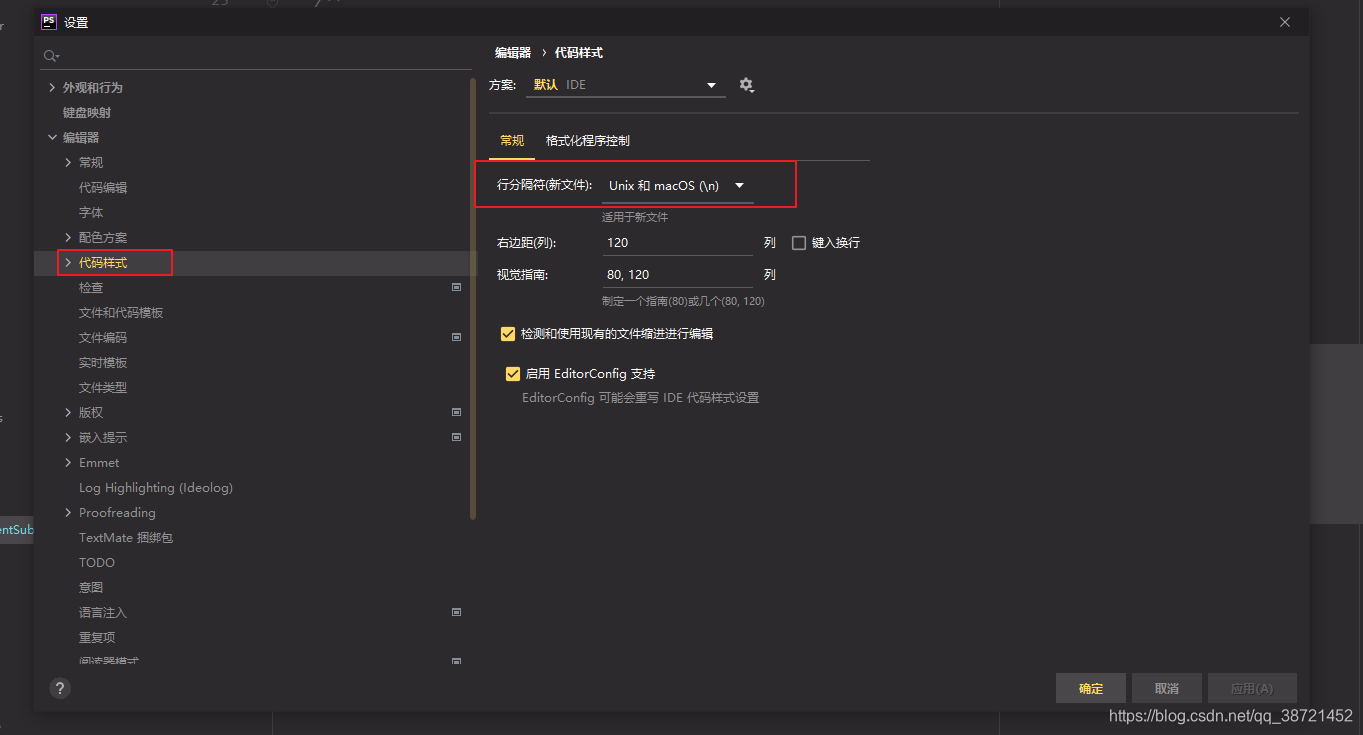Select TODO in settings tree

coord(97,563)
